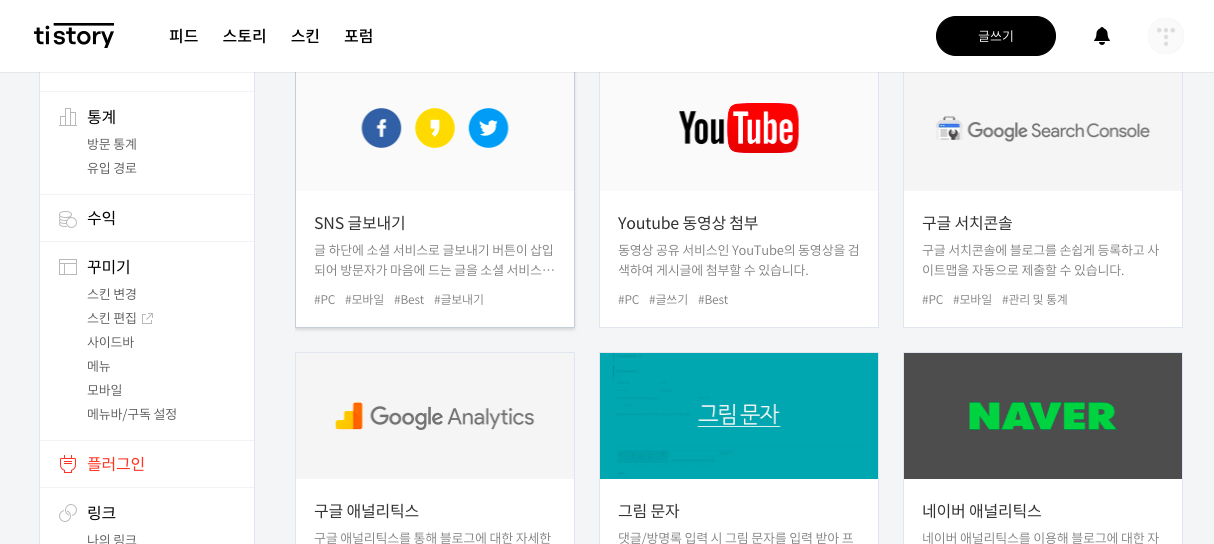Open 사이드바 settings

110,342
